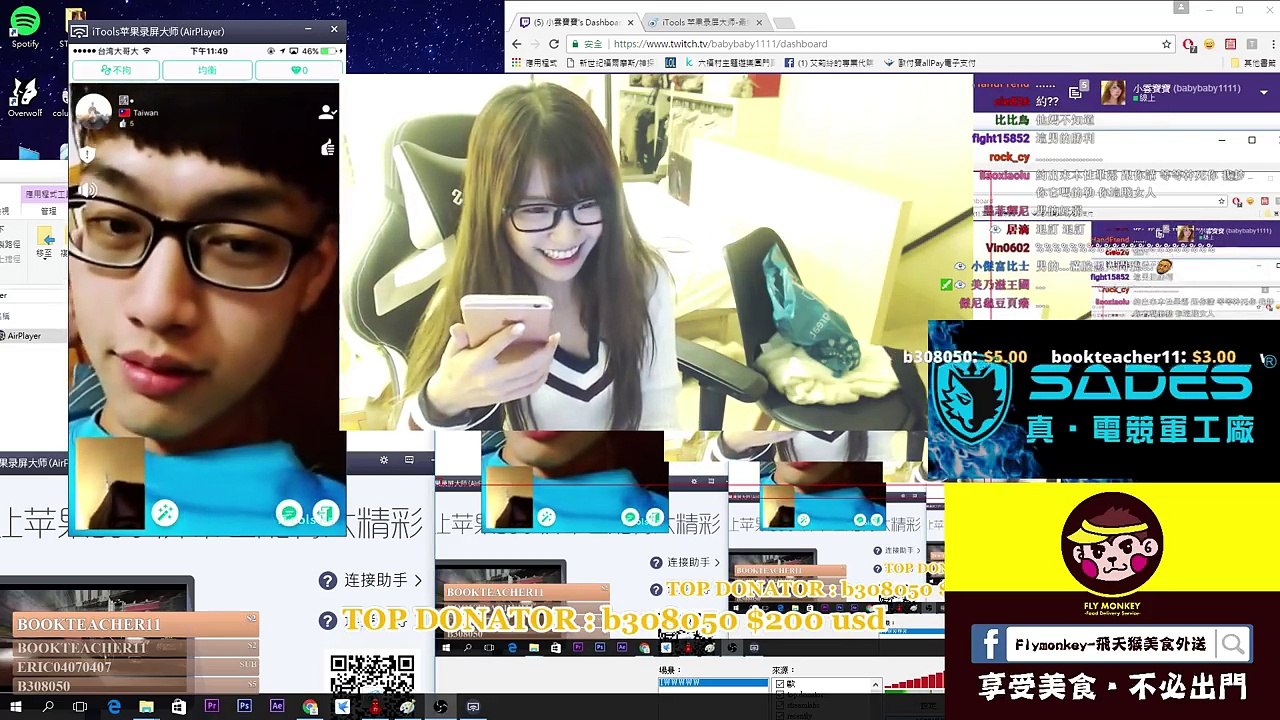Open the caller profile avatar in AirPlayer

[x=94, y=111]
